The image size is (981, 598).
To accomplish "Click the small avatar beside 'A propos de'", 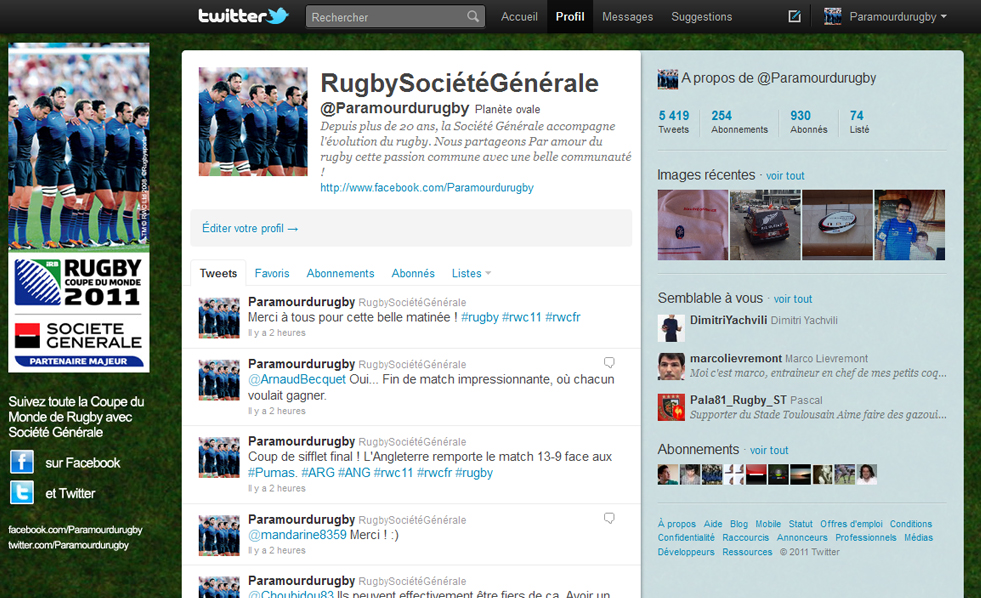I will click(668, 79).
